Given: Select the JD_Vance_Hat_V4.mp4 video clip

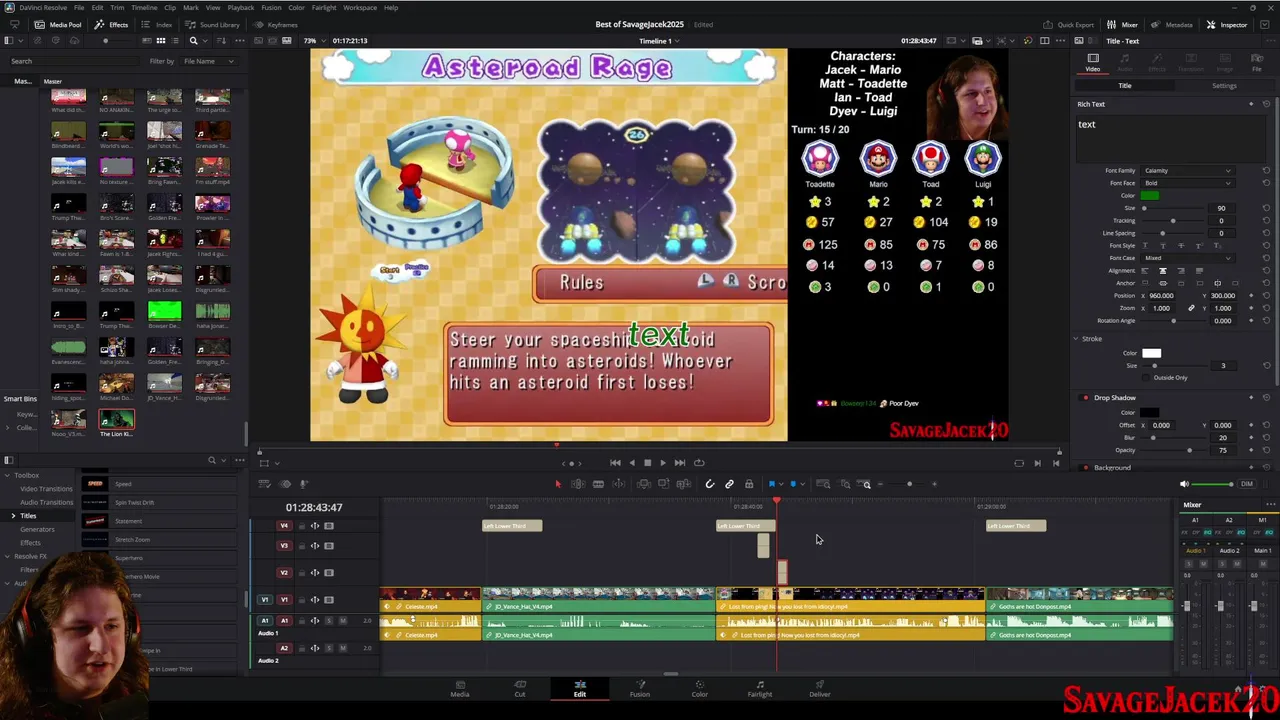Looking at the screenshot, I should click(599, 600).
